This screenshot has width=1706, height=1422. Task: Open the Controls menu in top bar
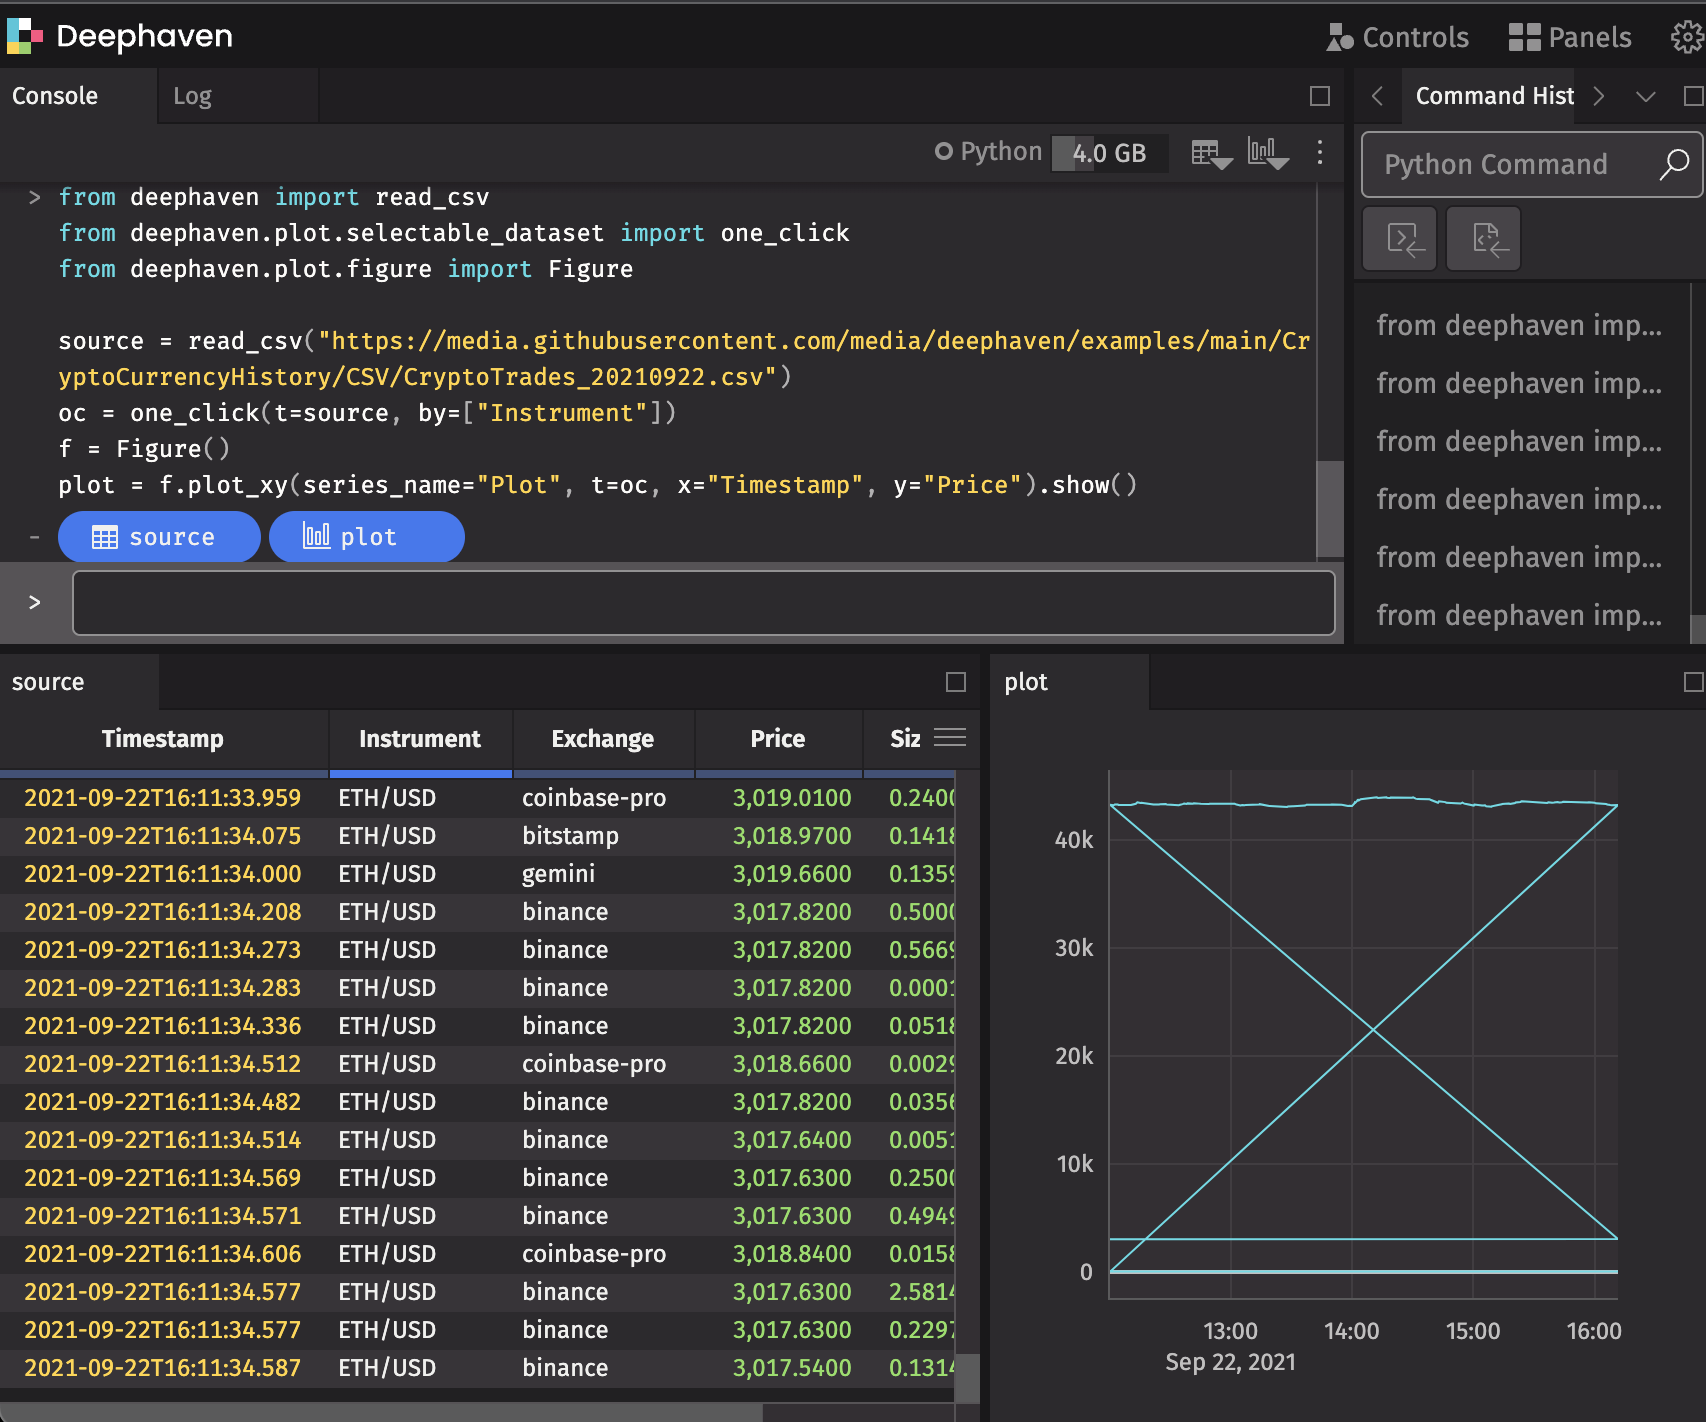tap(1398, 37)
